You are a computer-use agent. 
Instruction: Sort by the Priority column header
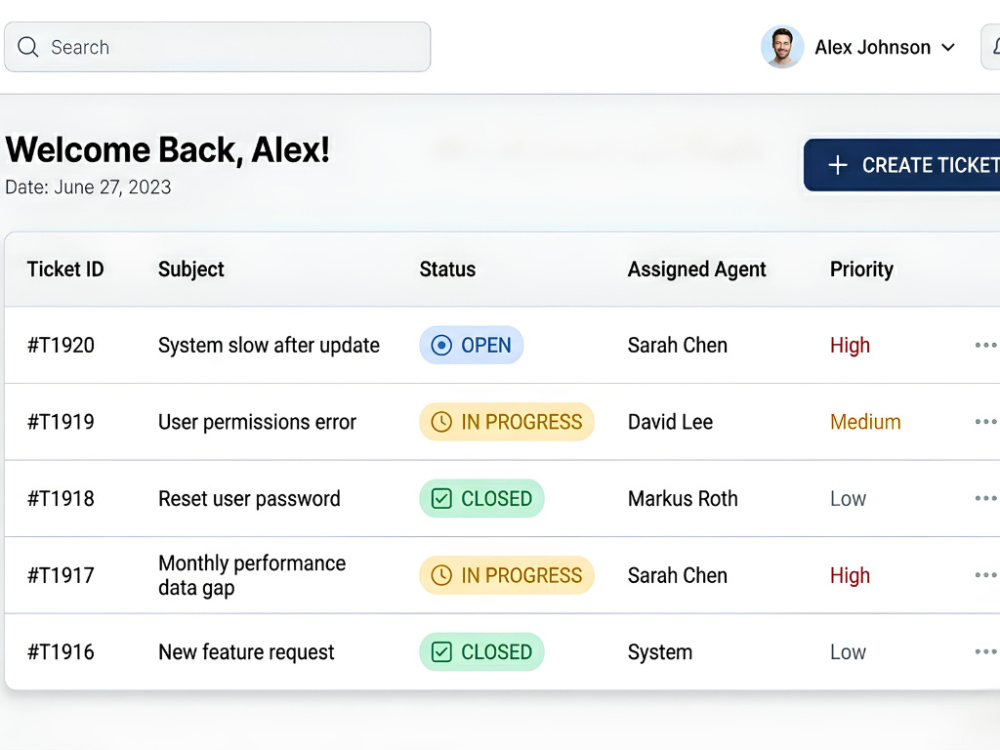(x=862, y=269)
